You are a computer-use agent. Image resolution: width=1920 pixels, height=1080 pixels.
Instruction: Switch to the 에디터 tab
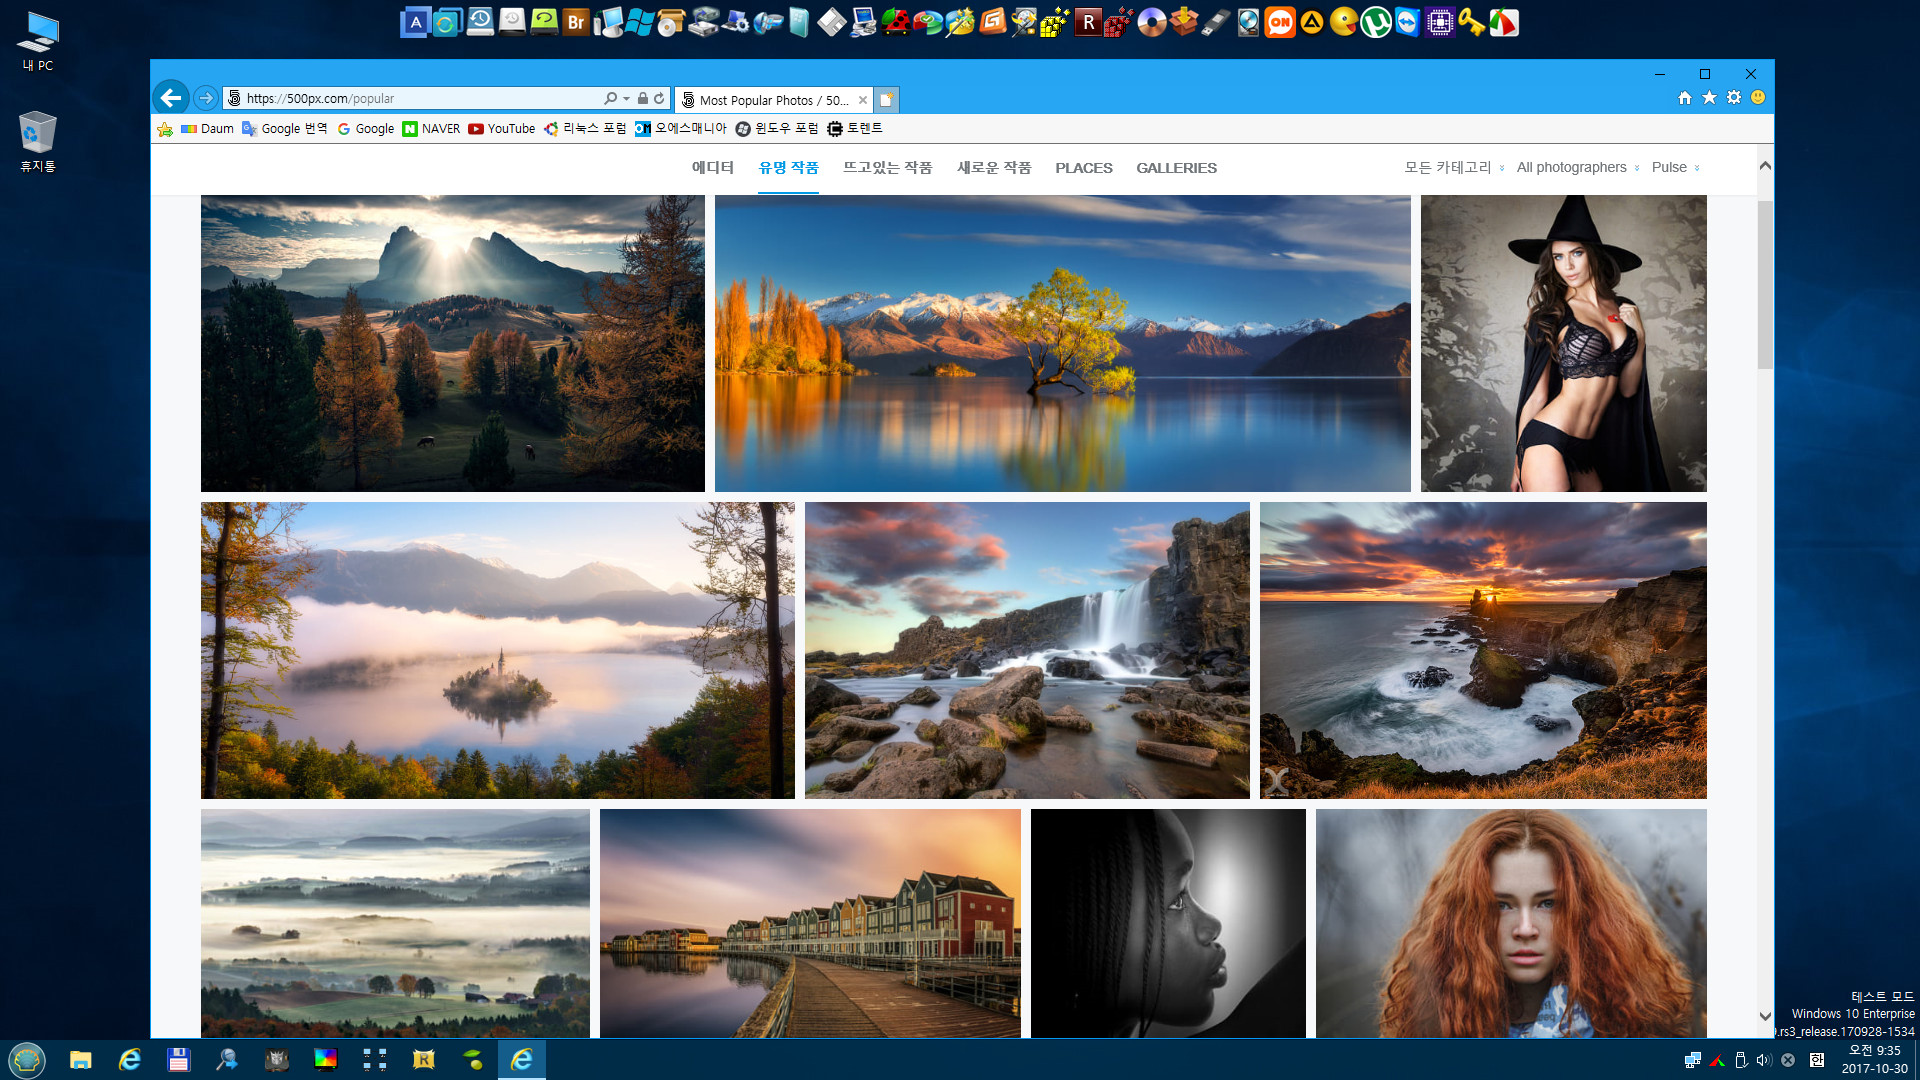tap(713, 167)
